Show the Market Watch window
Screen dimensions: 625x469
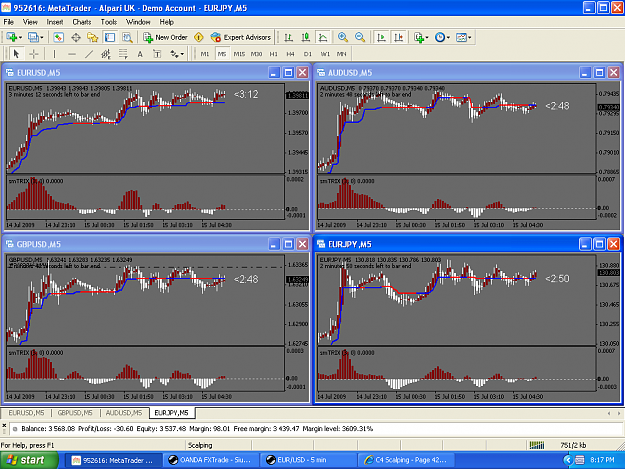tap(58, 37)
